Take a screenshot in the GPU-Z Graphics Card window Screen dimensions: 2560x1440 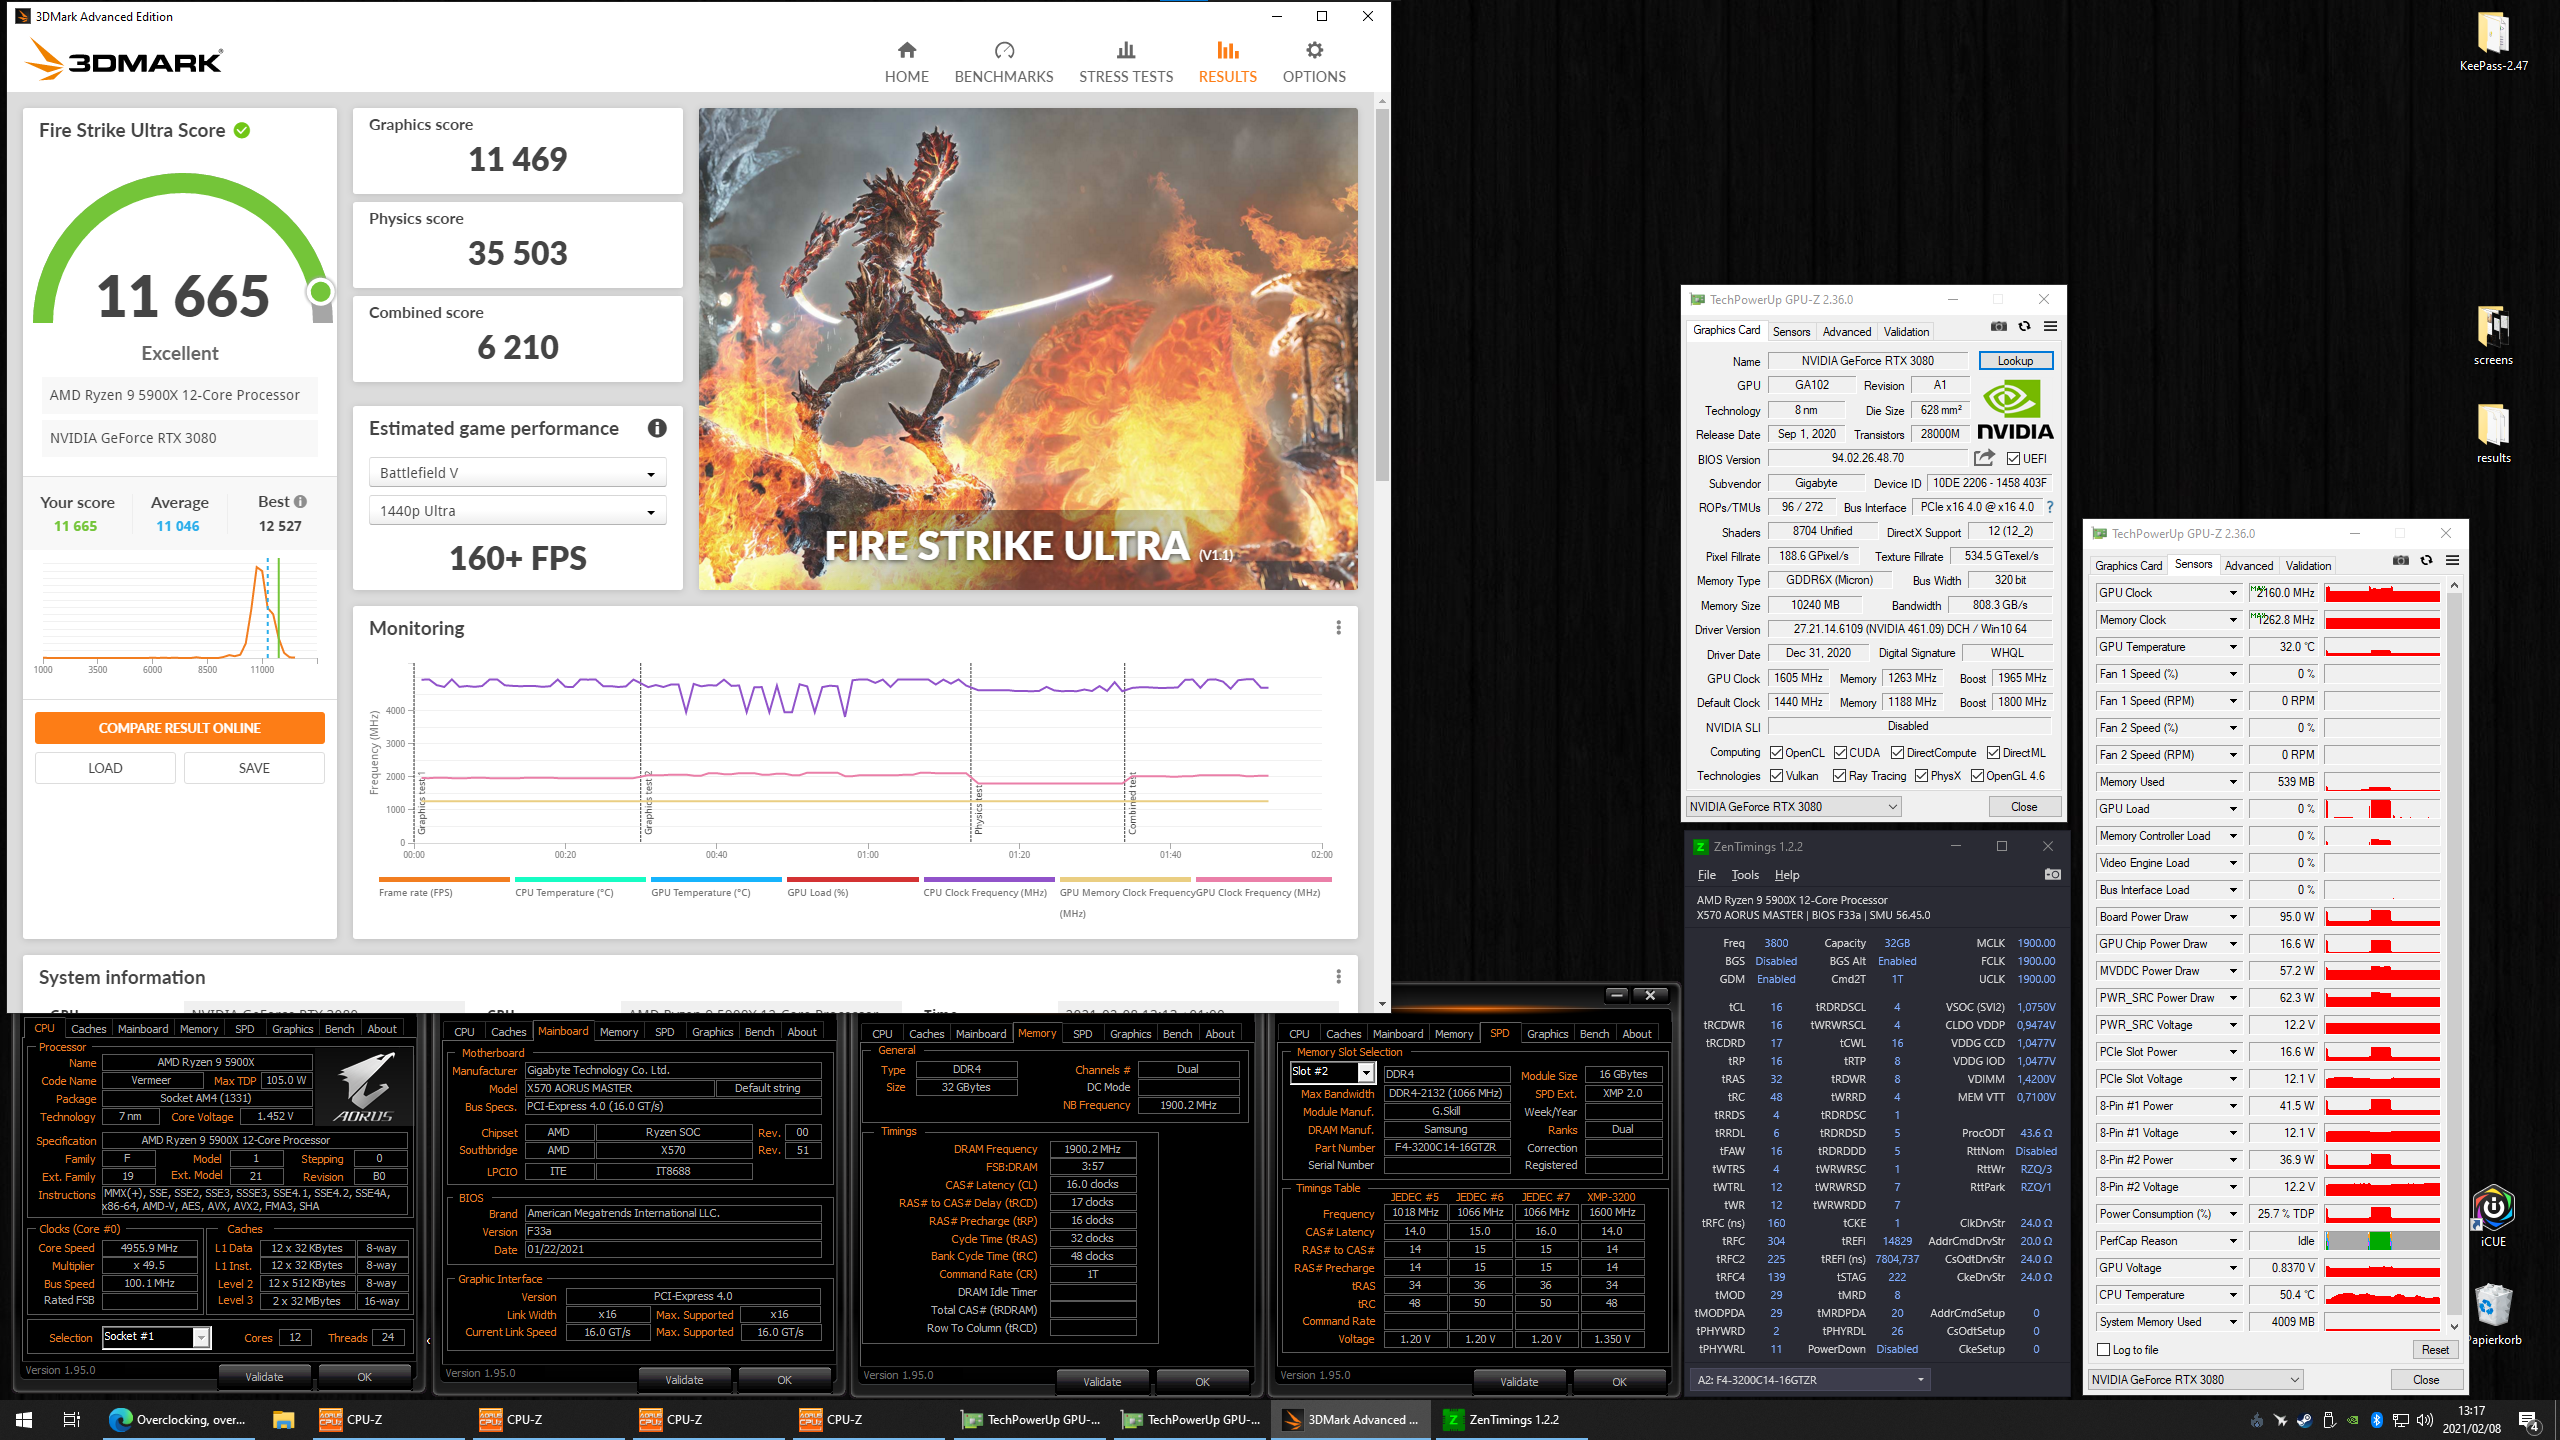click(x=1998, y=327)
